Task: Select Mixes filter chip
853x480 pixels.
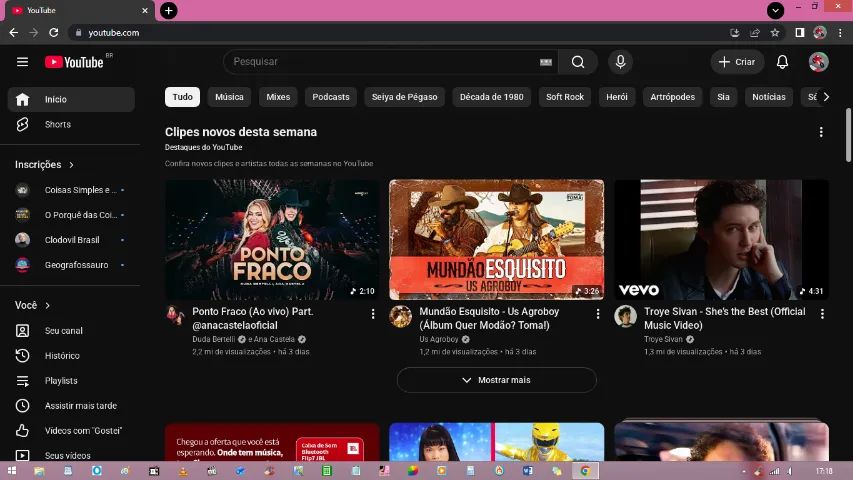Action: click(278, 97)
